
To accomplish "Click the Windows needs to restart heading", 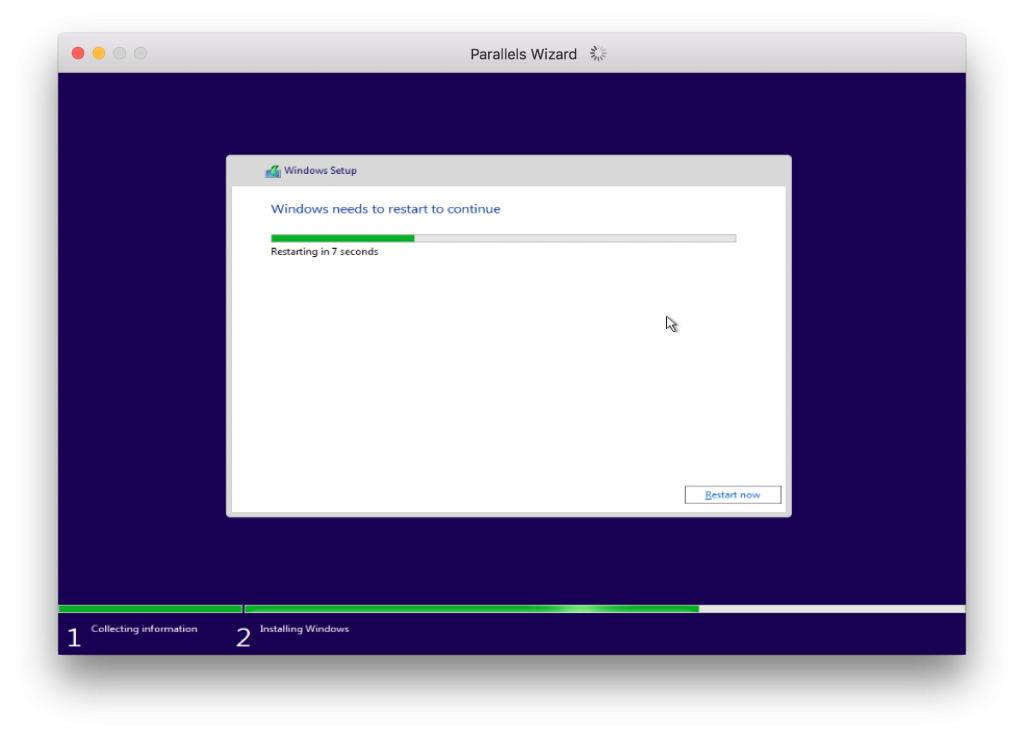I will 386,209.
